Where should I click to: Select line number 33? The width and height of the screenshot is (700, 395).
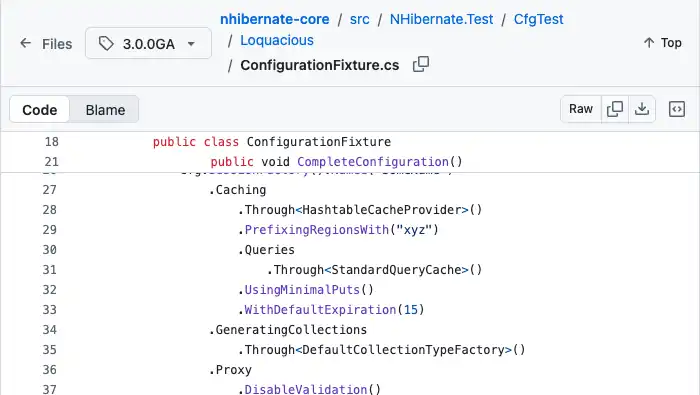50,310
